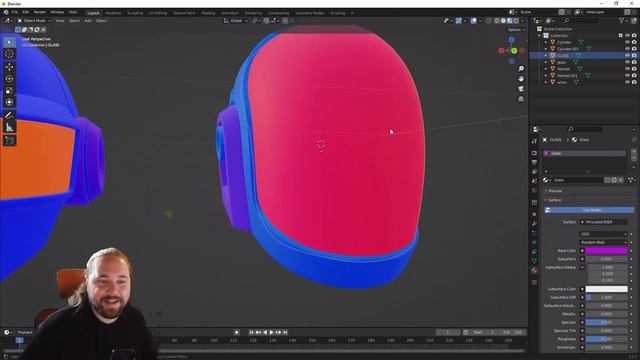Click the Principled BSDF surface shader button
This screenshot has height=360, width=640.
(x=604, y=222)
